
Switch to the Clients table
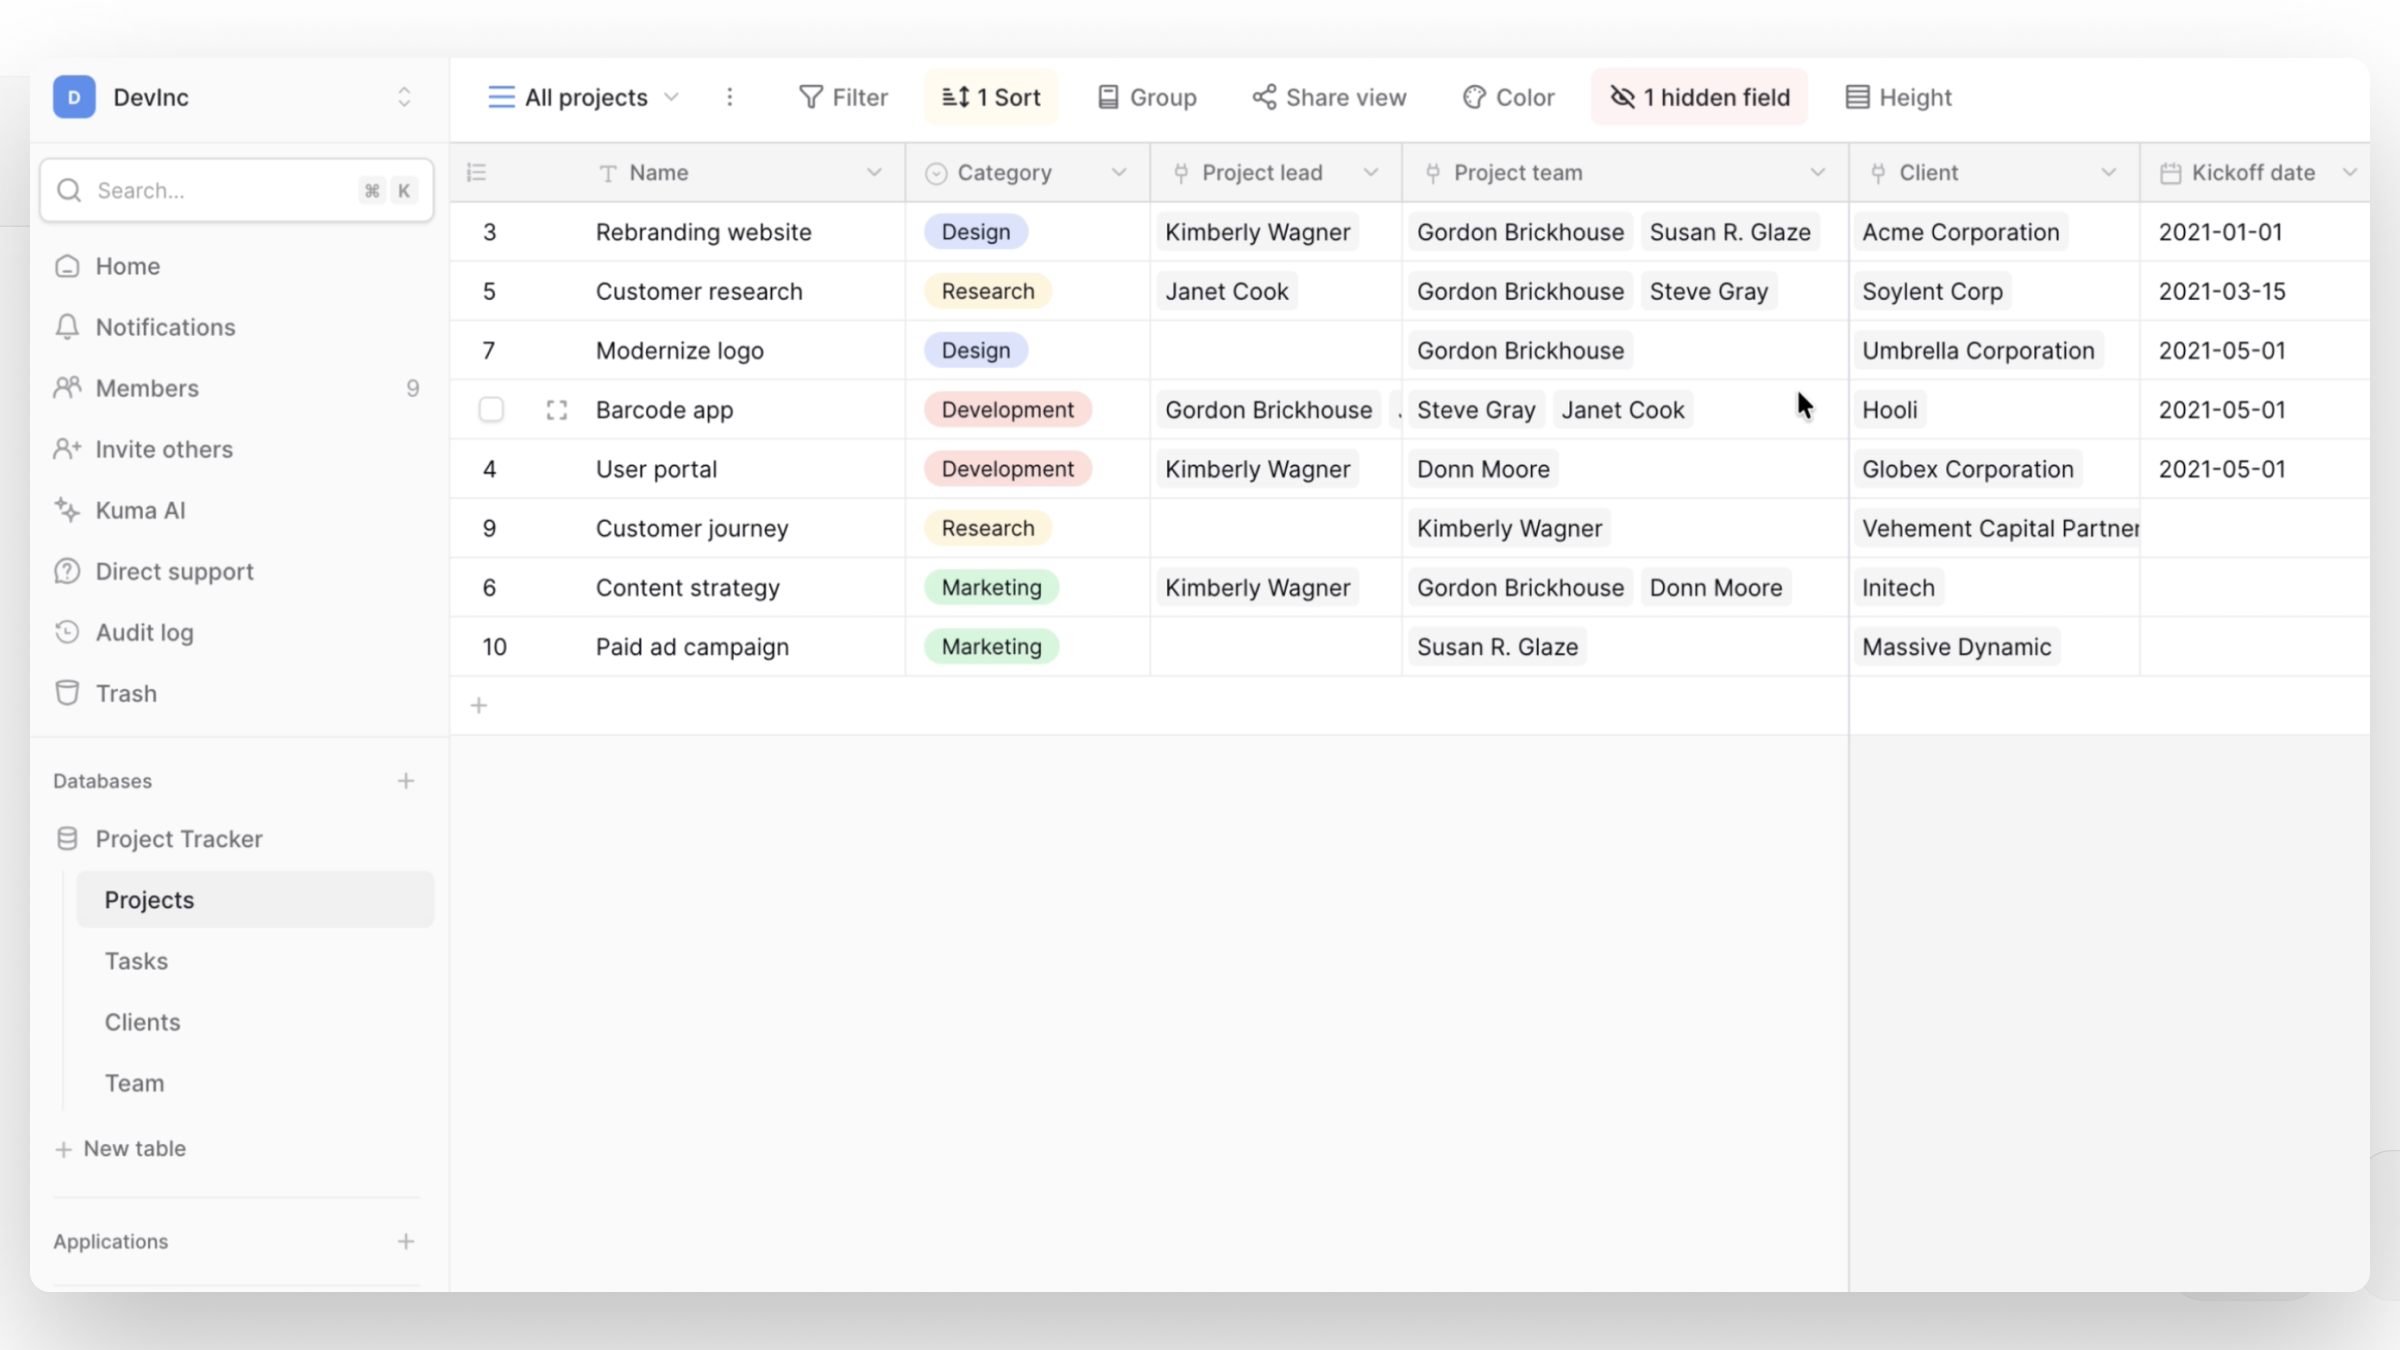click(x=142, y=1022)
